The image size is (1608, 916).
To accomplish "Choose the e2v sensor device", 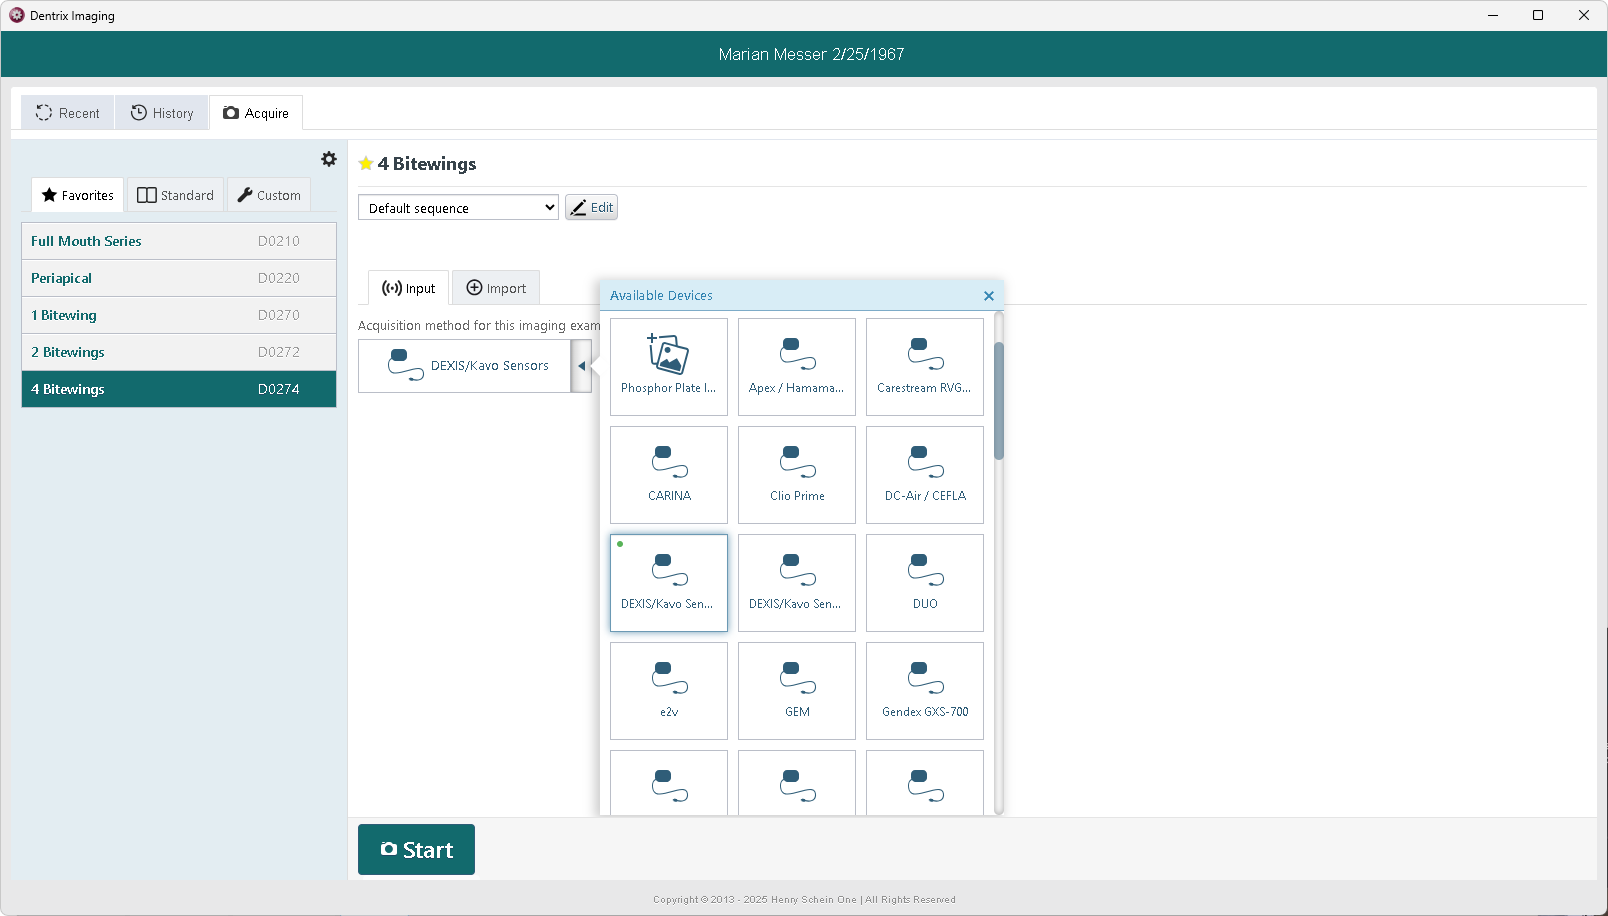I will (668, 690).
